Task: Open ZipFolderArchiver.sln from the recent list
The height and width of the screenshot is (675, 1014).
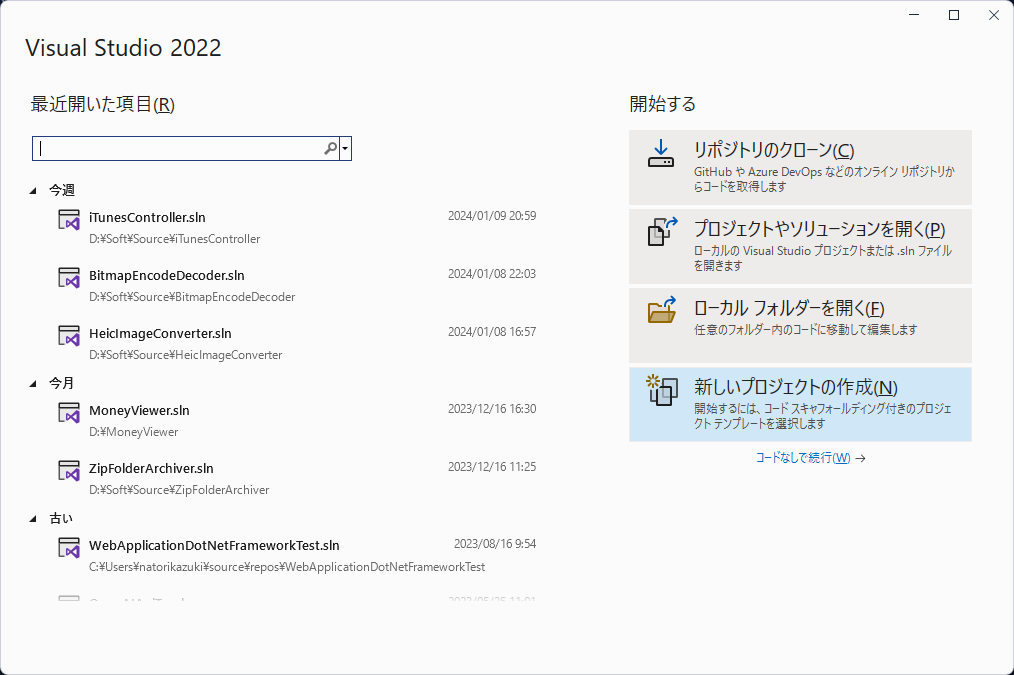Action: [x=151, y=468]
